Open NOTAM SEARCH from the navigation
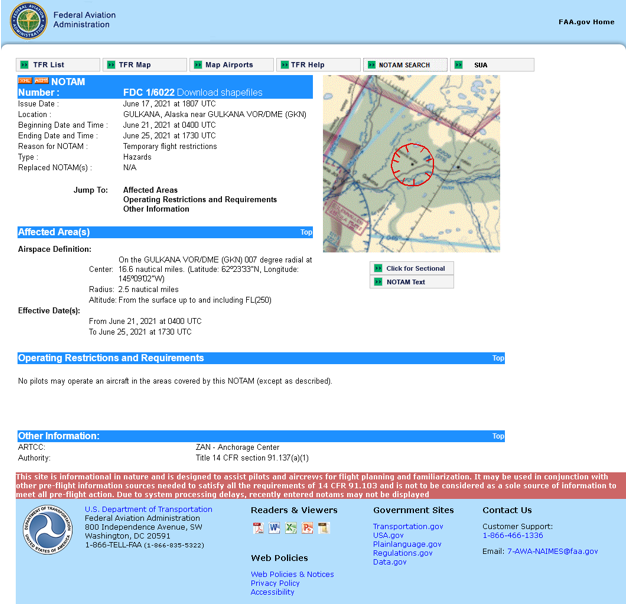Viewport: 628px width, 604px height. [x=404, y=65]
